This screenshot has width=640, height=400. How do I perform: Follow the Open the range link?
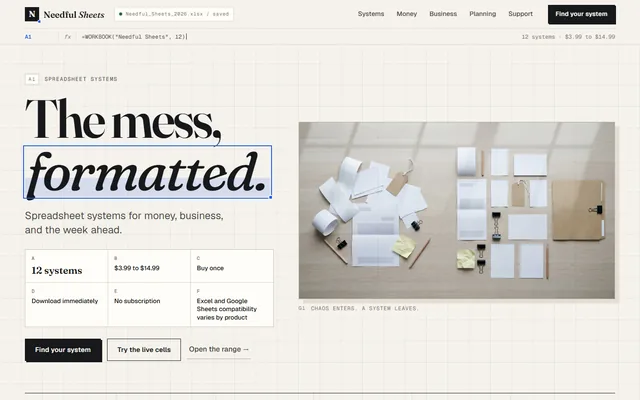pyautogui.click(x=219, y=349)
